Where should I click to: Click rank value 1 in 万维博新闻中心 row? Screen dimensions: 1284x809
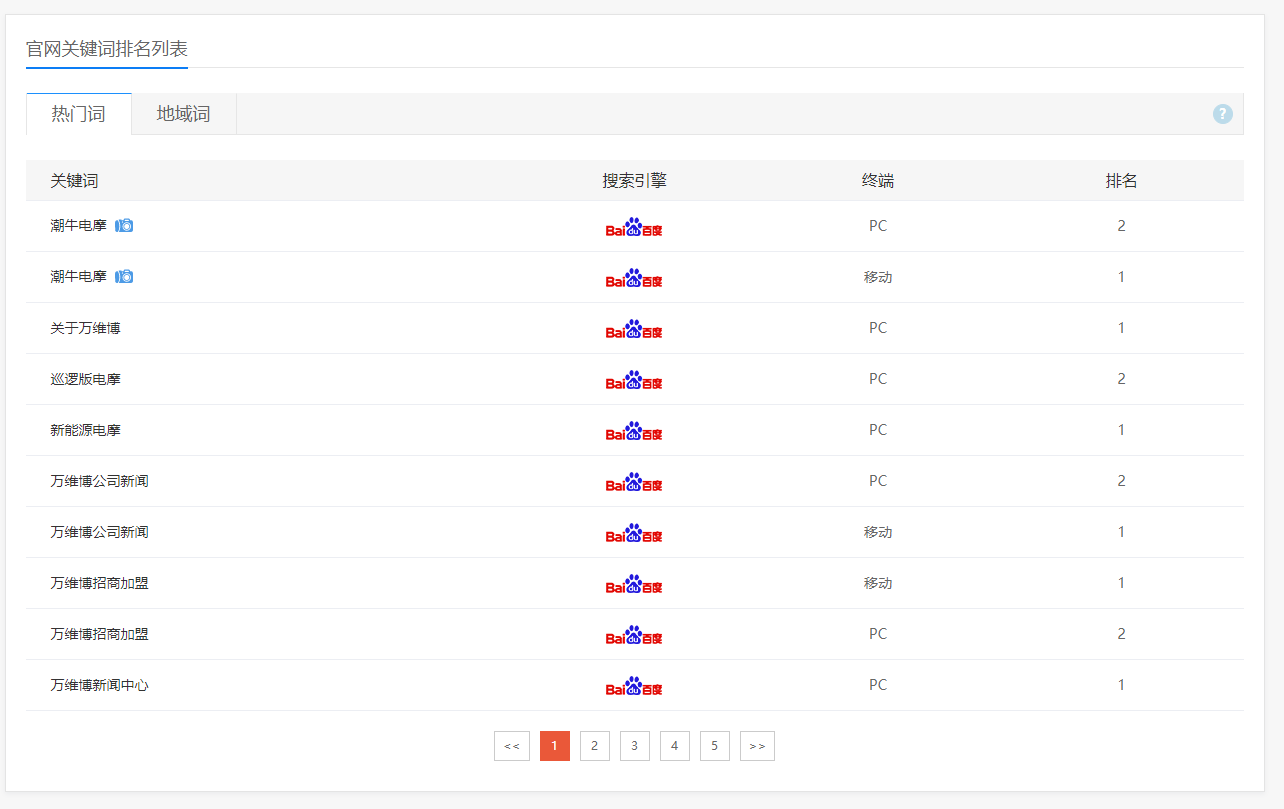(1122, 685)
